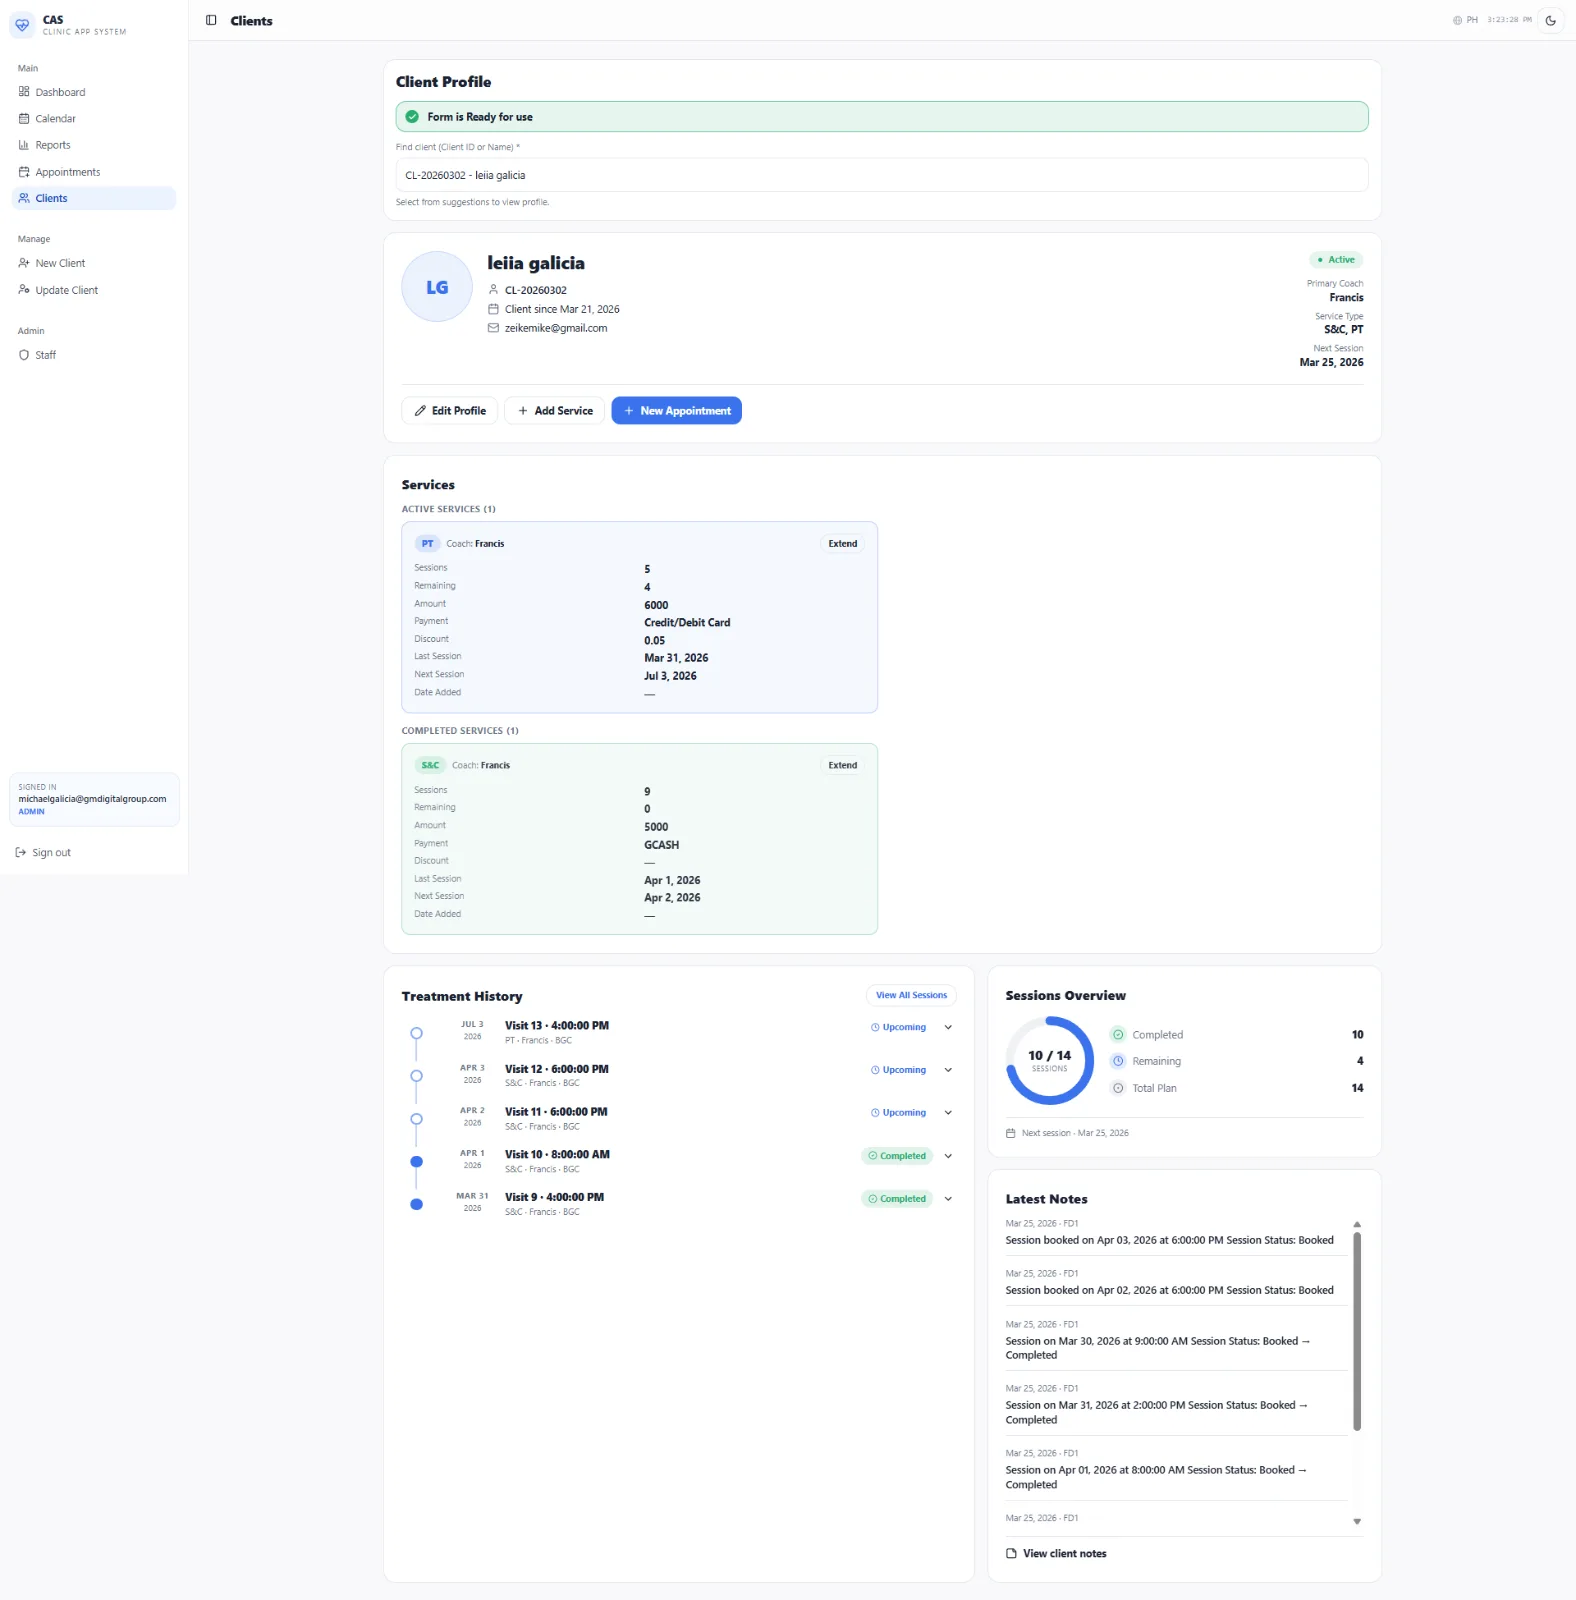Click Primary Coach Francis value
1576x1600 pixels.
(1346, 298)
